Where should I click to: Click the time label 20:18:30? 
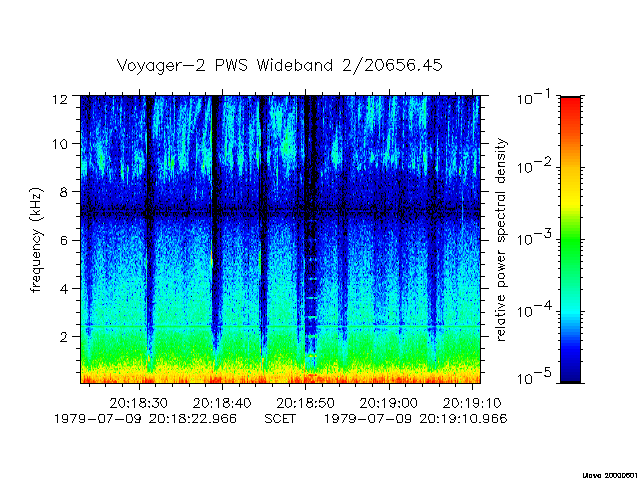point(138,403)
